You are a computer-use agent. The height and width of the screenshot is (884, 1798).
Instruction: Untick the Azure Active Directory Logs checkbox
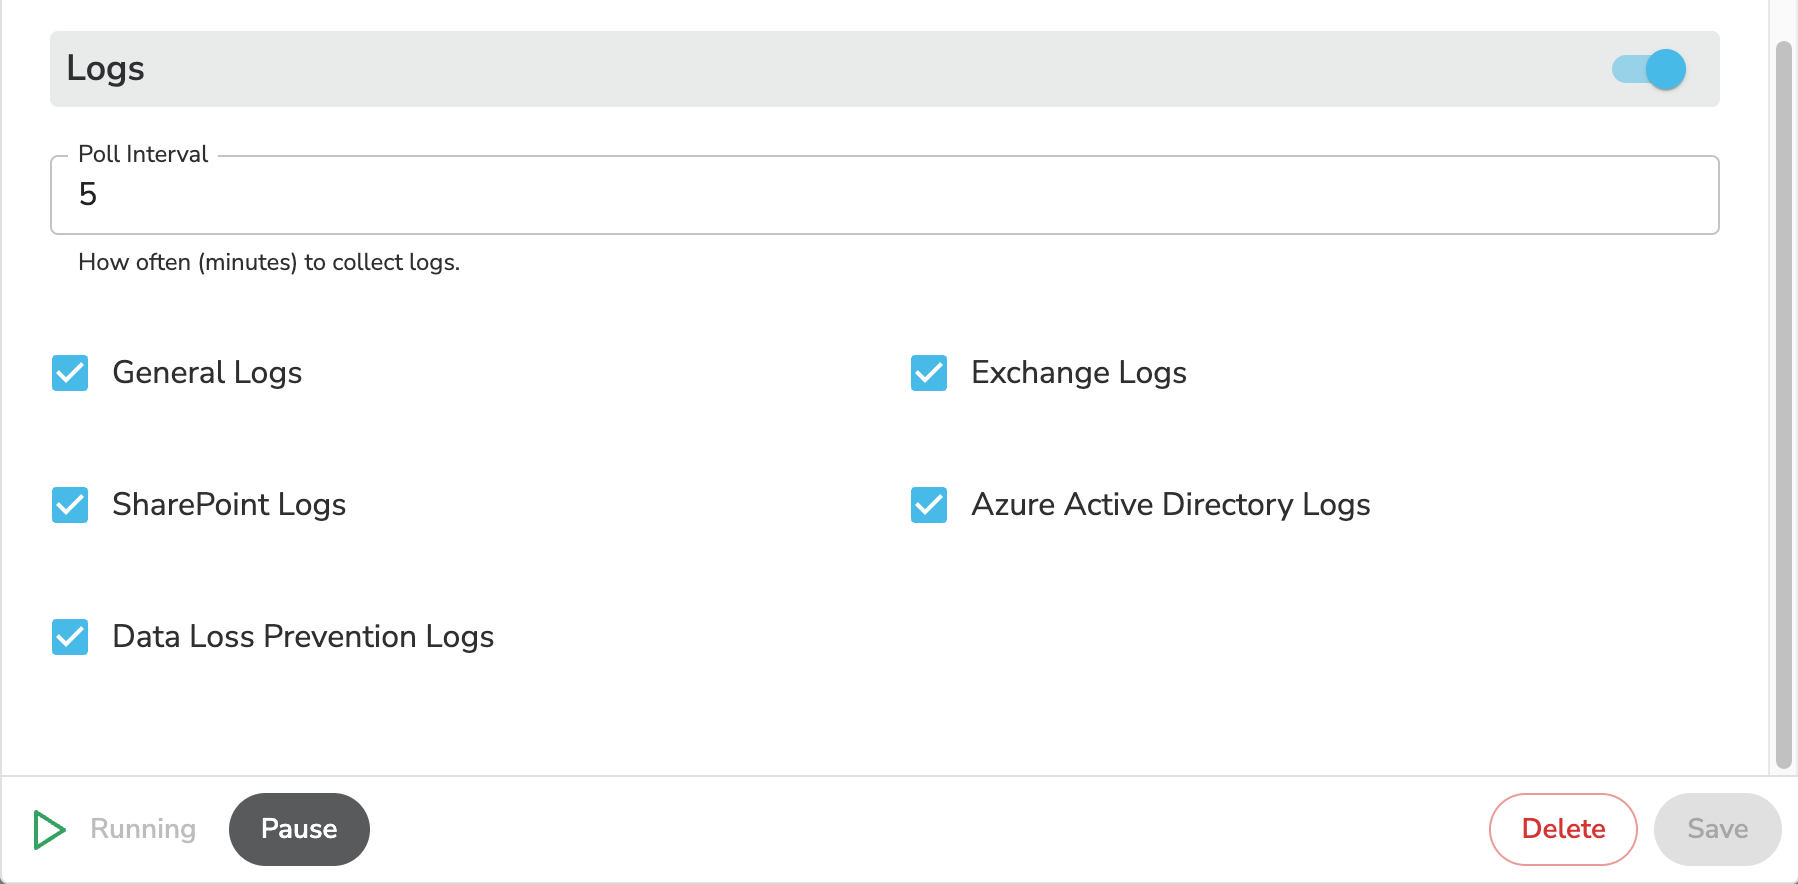929,505
